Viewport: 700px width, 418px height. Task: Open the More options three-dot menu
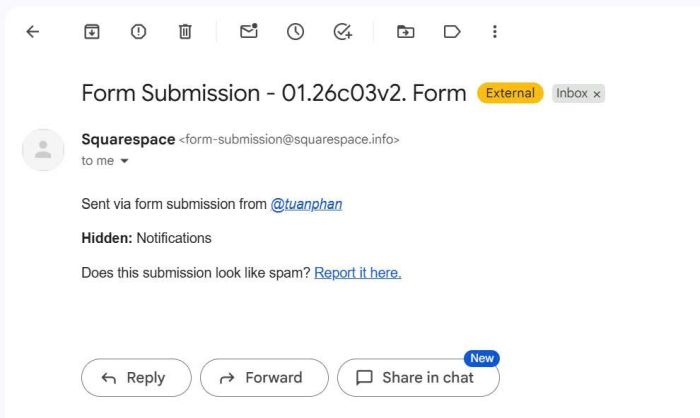[x=494, y=32]
